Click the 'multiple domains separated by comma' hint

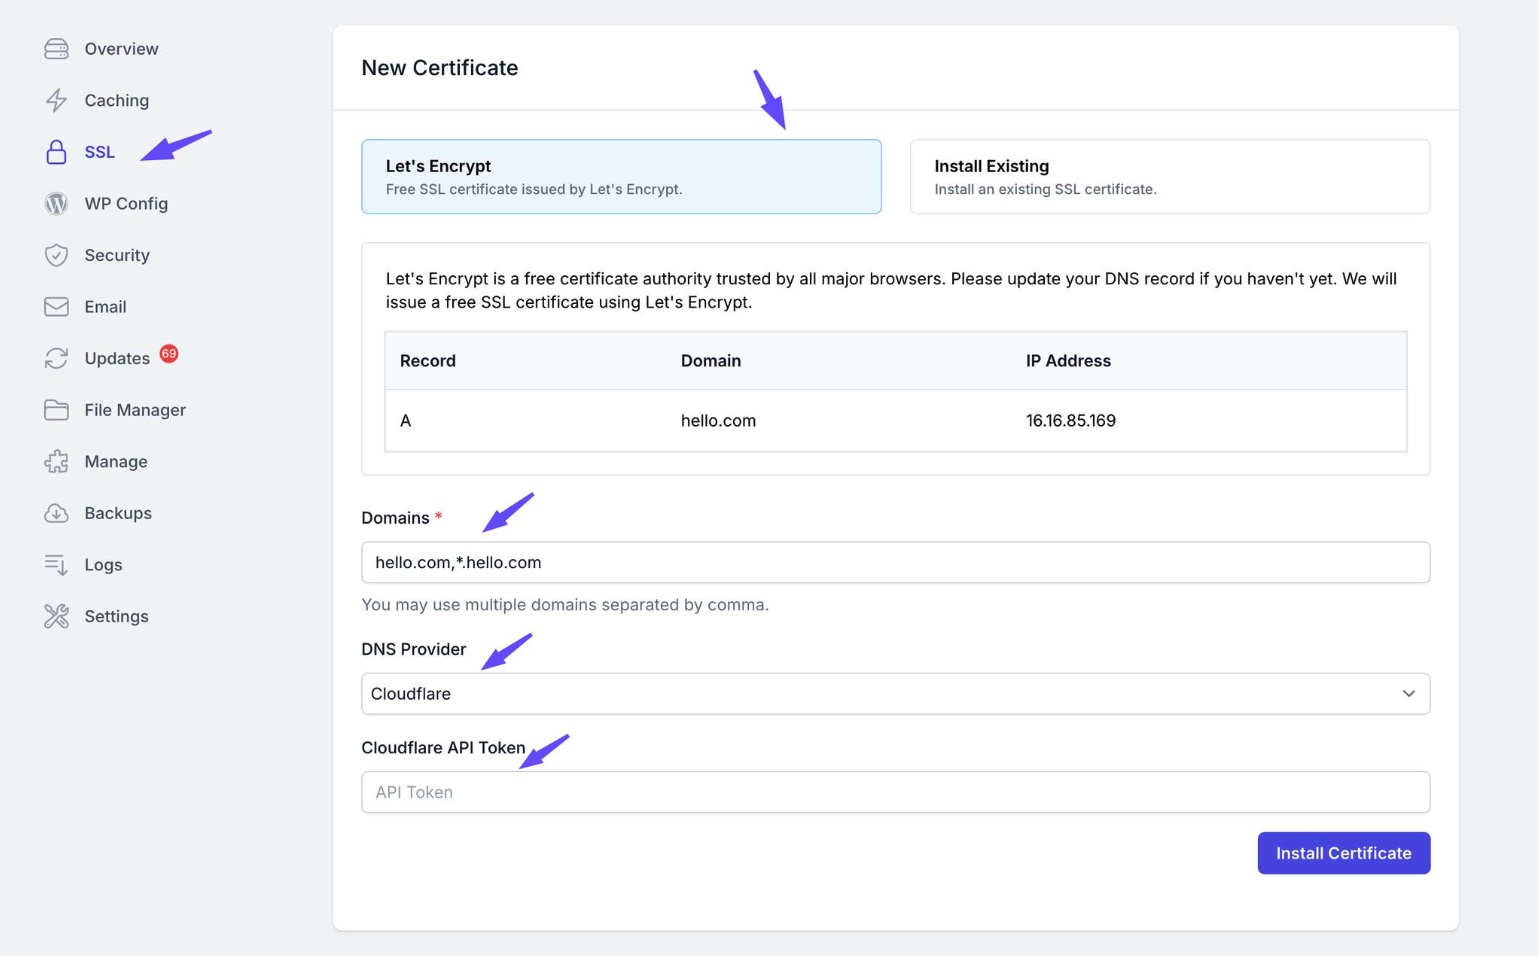[565, 605]
